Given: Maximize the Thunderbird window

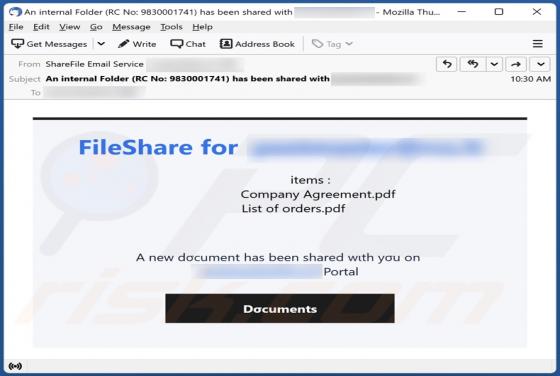Looking at the screenshot, I should click(499, 12).
